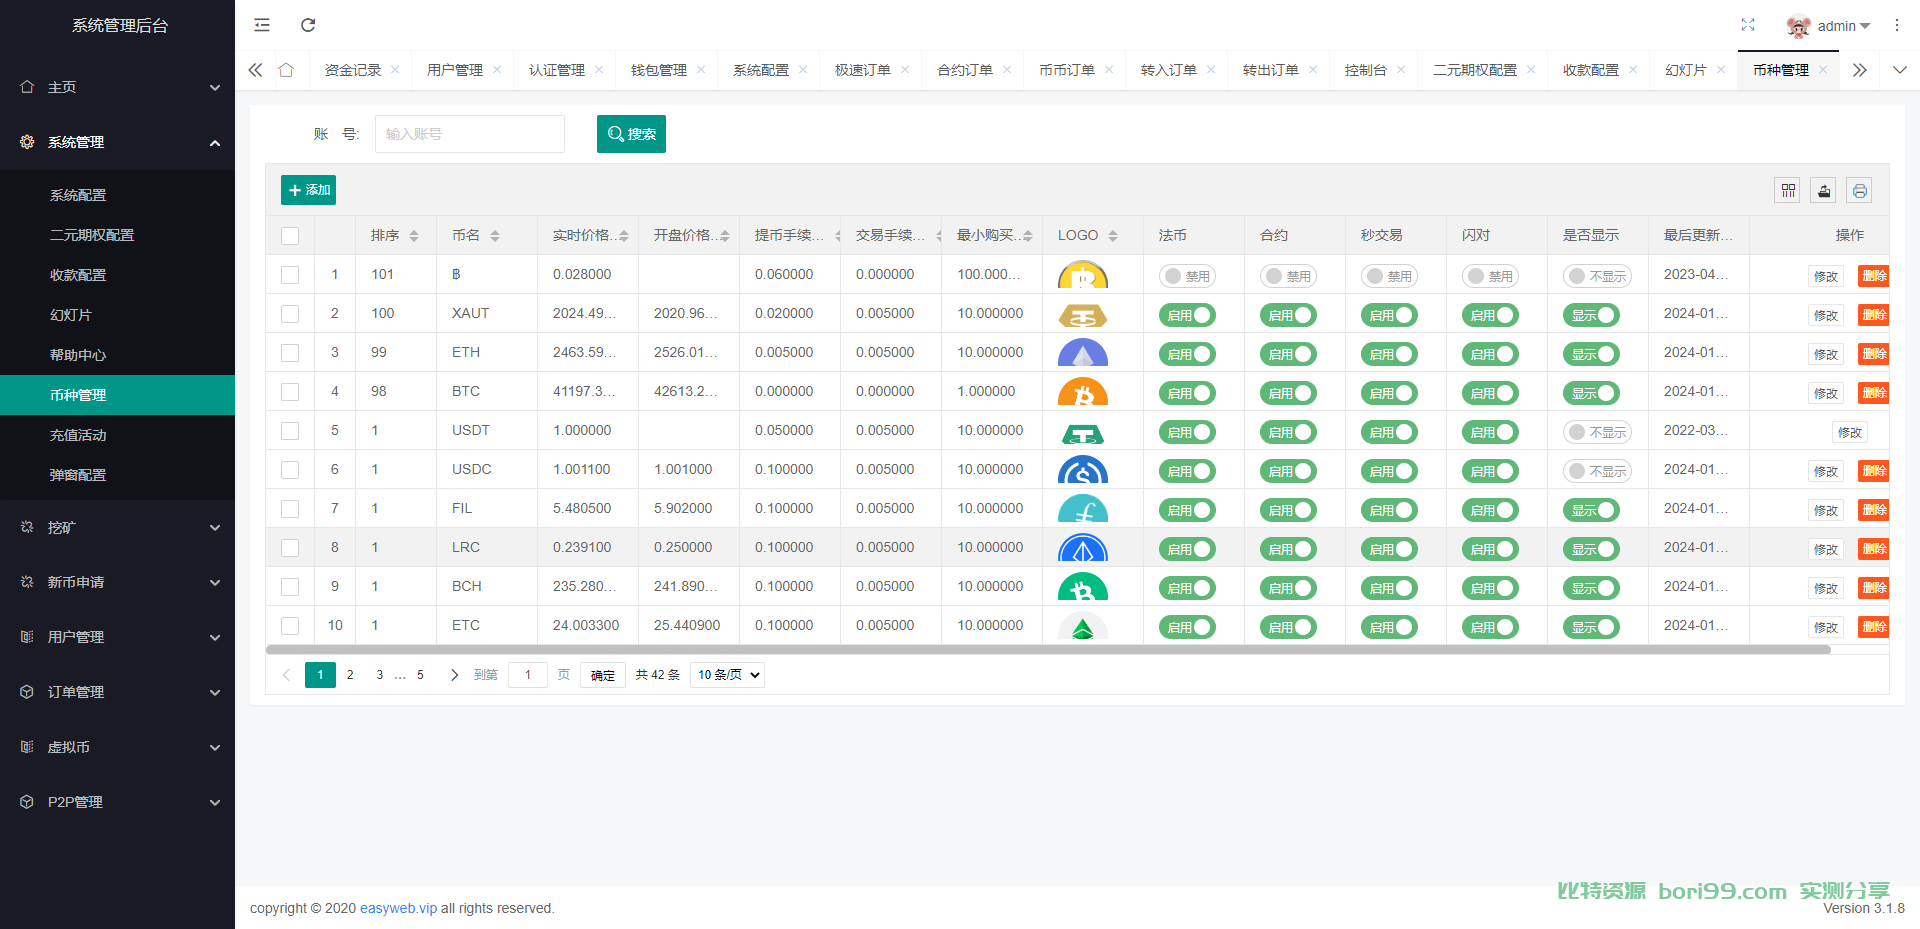Click the BTC logo image
This screenshot has width=1920, height=929.
(1082, 392)
